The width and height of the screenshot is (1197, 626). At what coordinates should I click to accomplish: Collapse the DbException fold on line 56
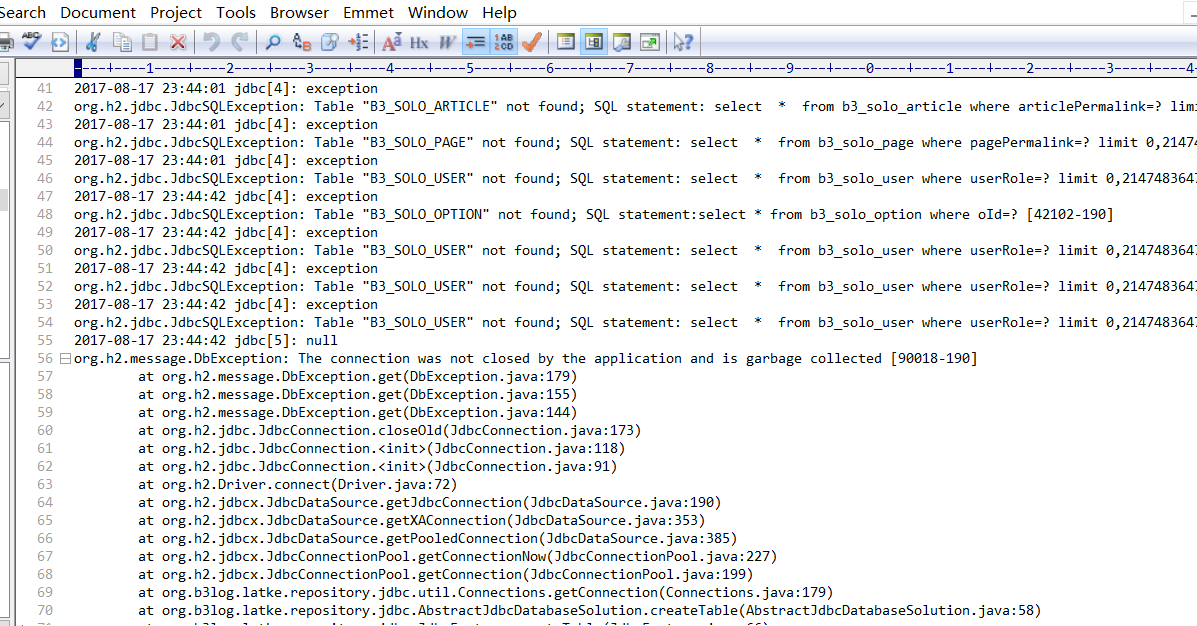click(66, 359)
